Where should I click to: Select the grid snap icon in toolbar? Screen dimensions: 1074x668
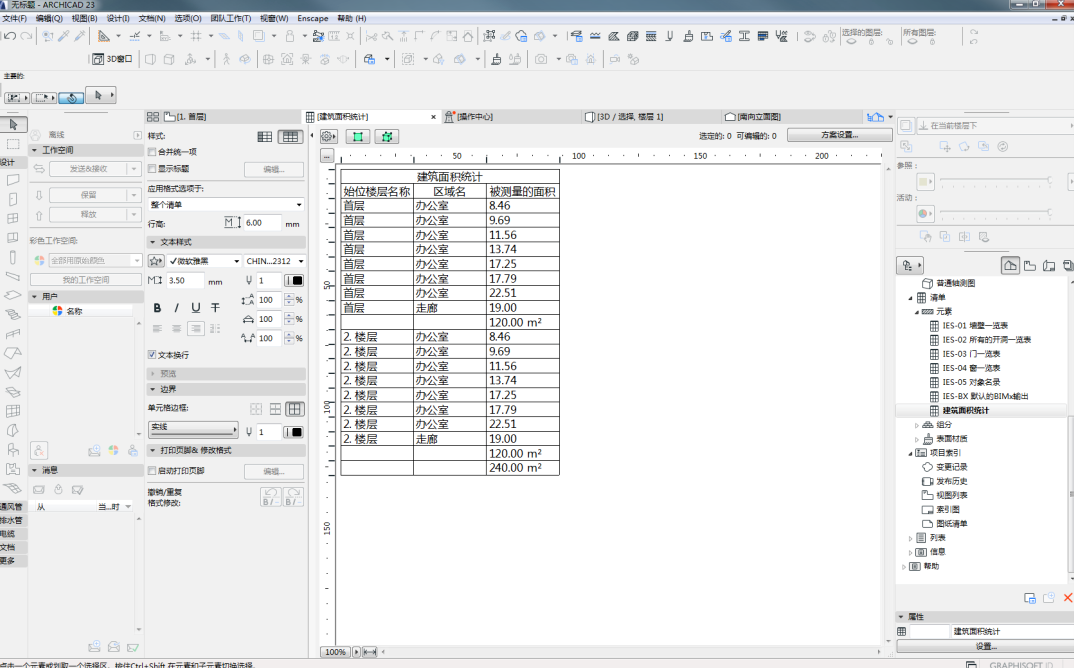197,36
